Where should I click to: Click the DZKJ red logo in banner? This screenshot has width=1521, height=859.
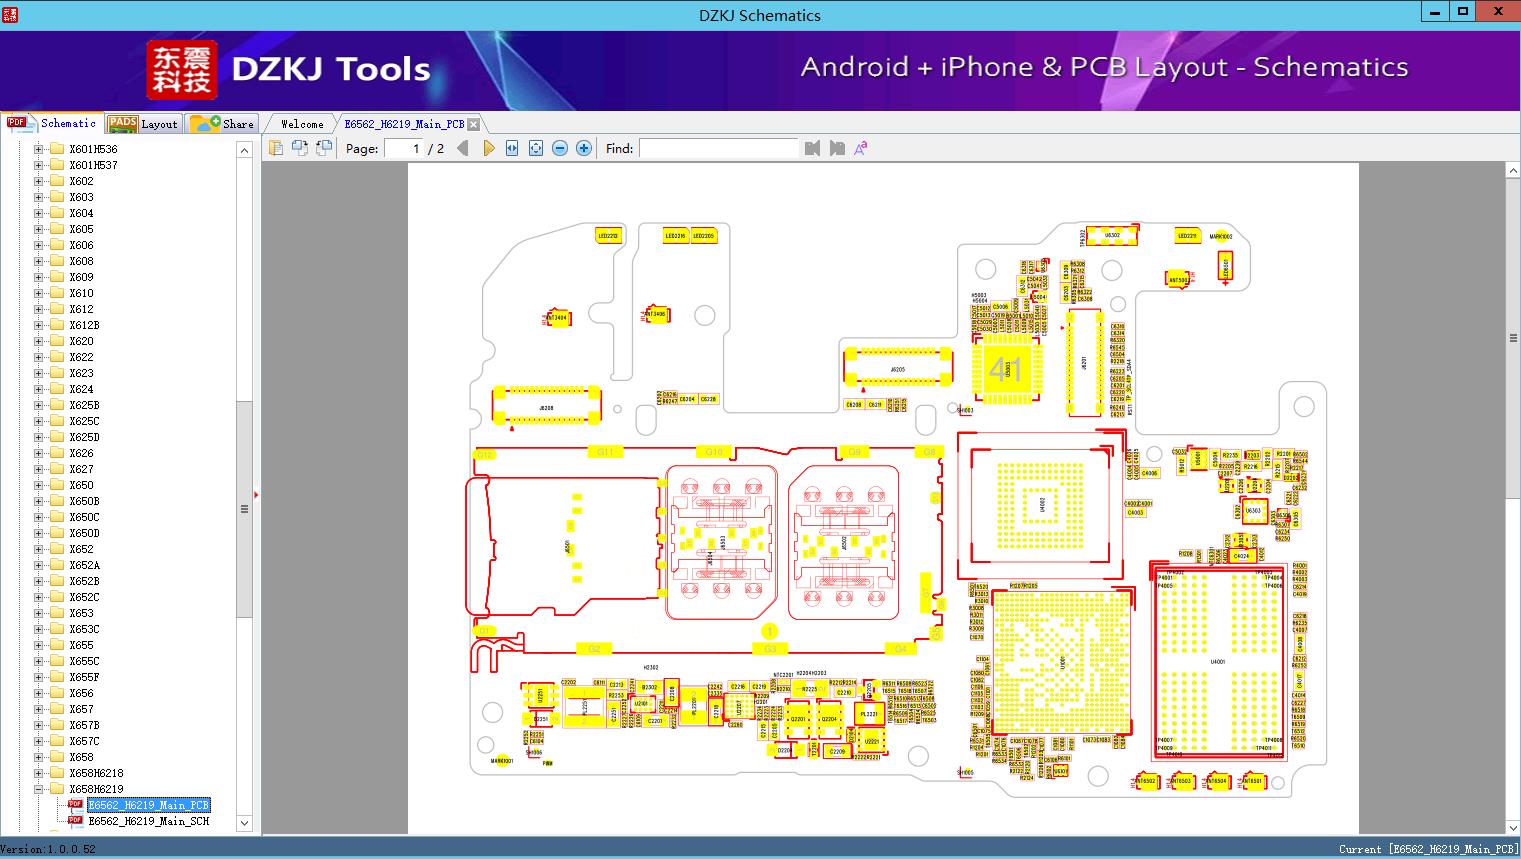click(x=182, y=70)
